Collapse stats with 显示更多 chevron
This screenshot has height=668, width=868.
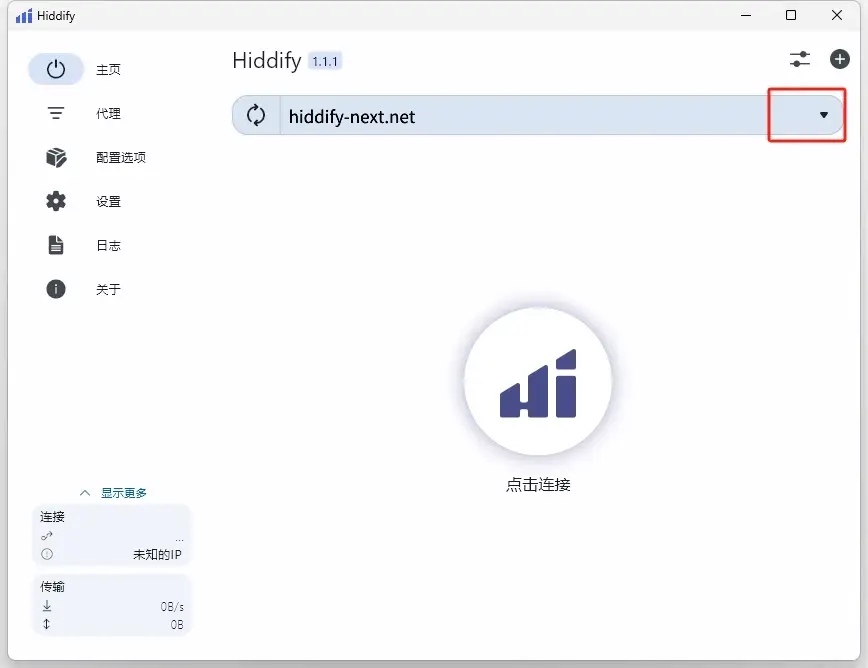coord(85,493)
